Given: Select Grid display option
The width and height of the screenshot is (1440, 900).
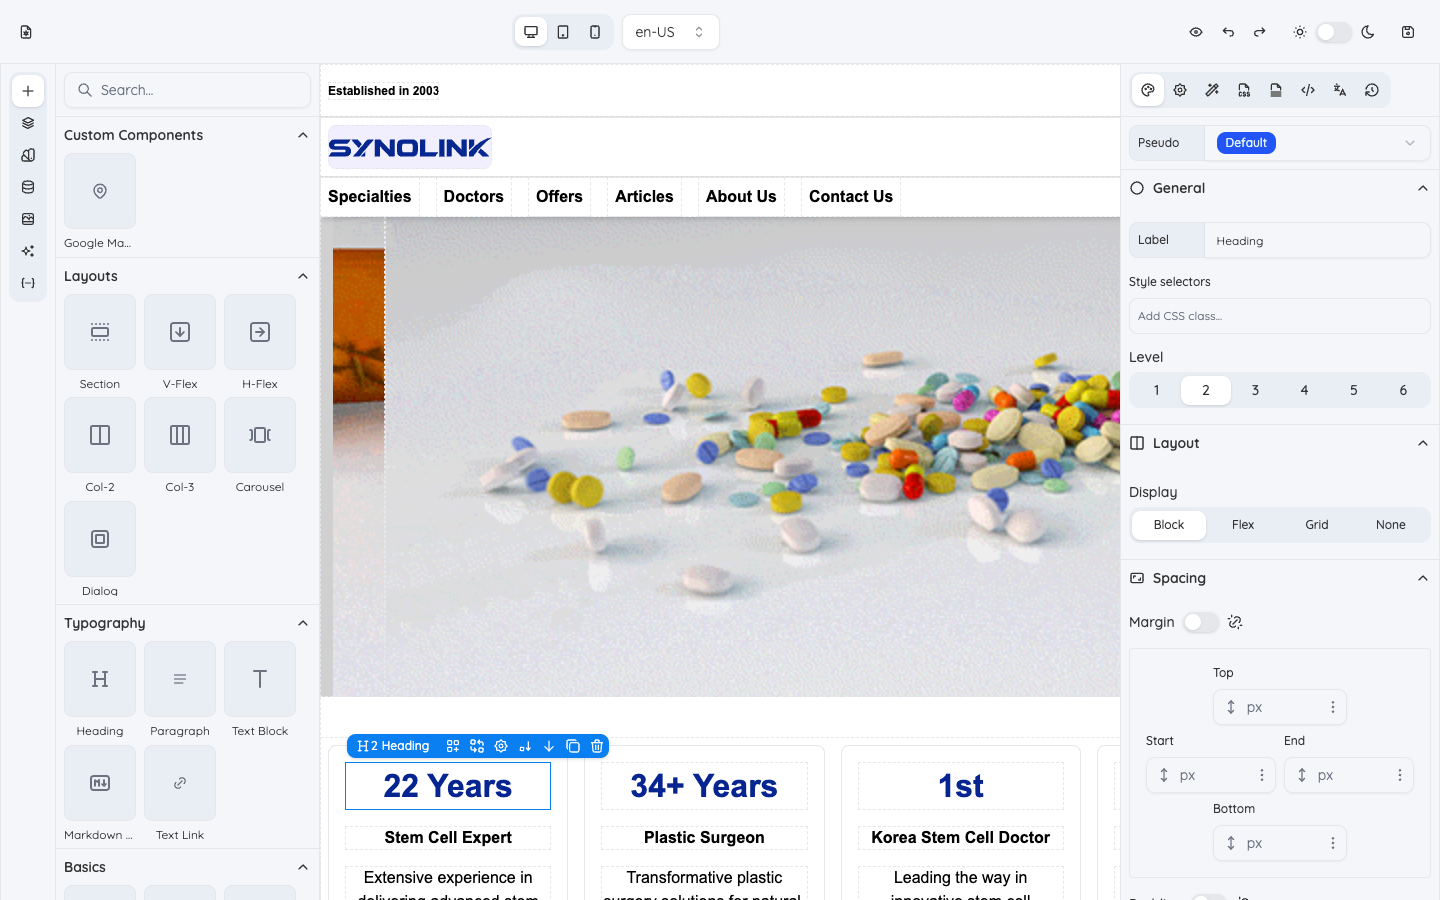Looking at the screenshot, I should (1317, 525).
